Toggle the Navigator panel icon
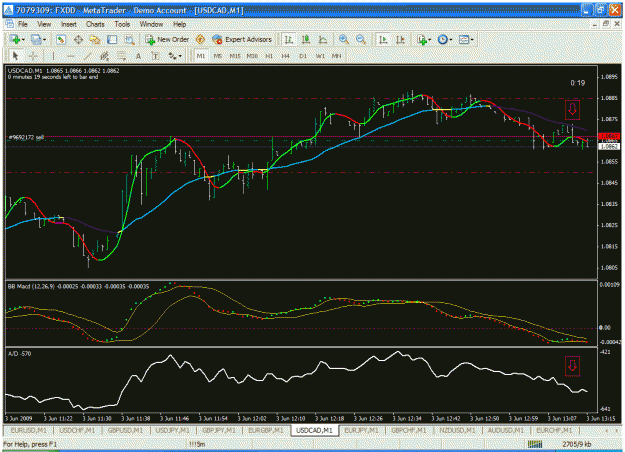The image size is (625, 452). [x=95, y=39]
